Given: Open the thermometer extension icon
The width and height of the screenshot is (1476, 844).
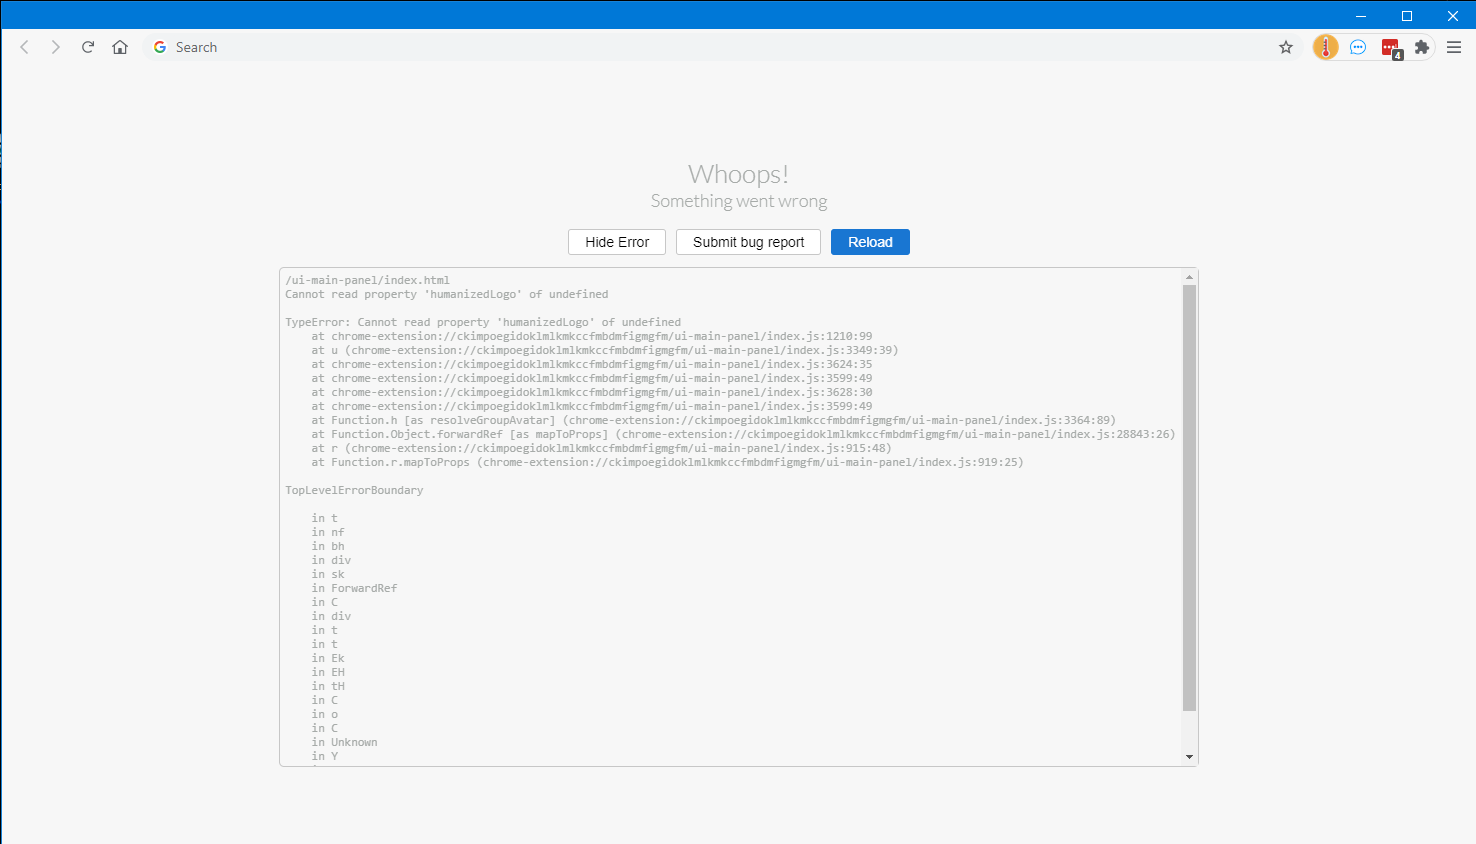Looking at the screenshot, I should pyautogui.click(x=1326, y=47).
